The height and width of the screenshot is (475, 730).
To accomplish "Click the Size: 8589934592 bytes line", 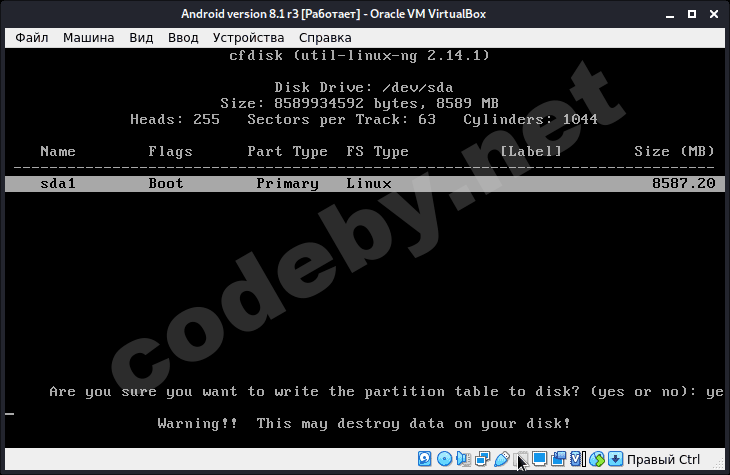I will [x=359, y=103].
